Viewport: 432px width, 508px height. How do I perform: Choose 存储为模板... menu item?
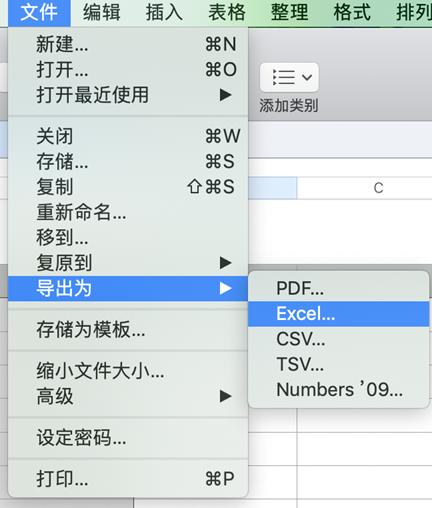point(128,330)
